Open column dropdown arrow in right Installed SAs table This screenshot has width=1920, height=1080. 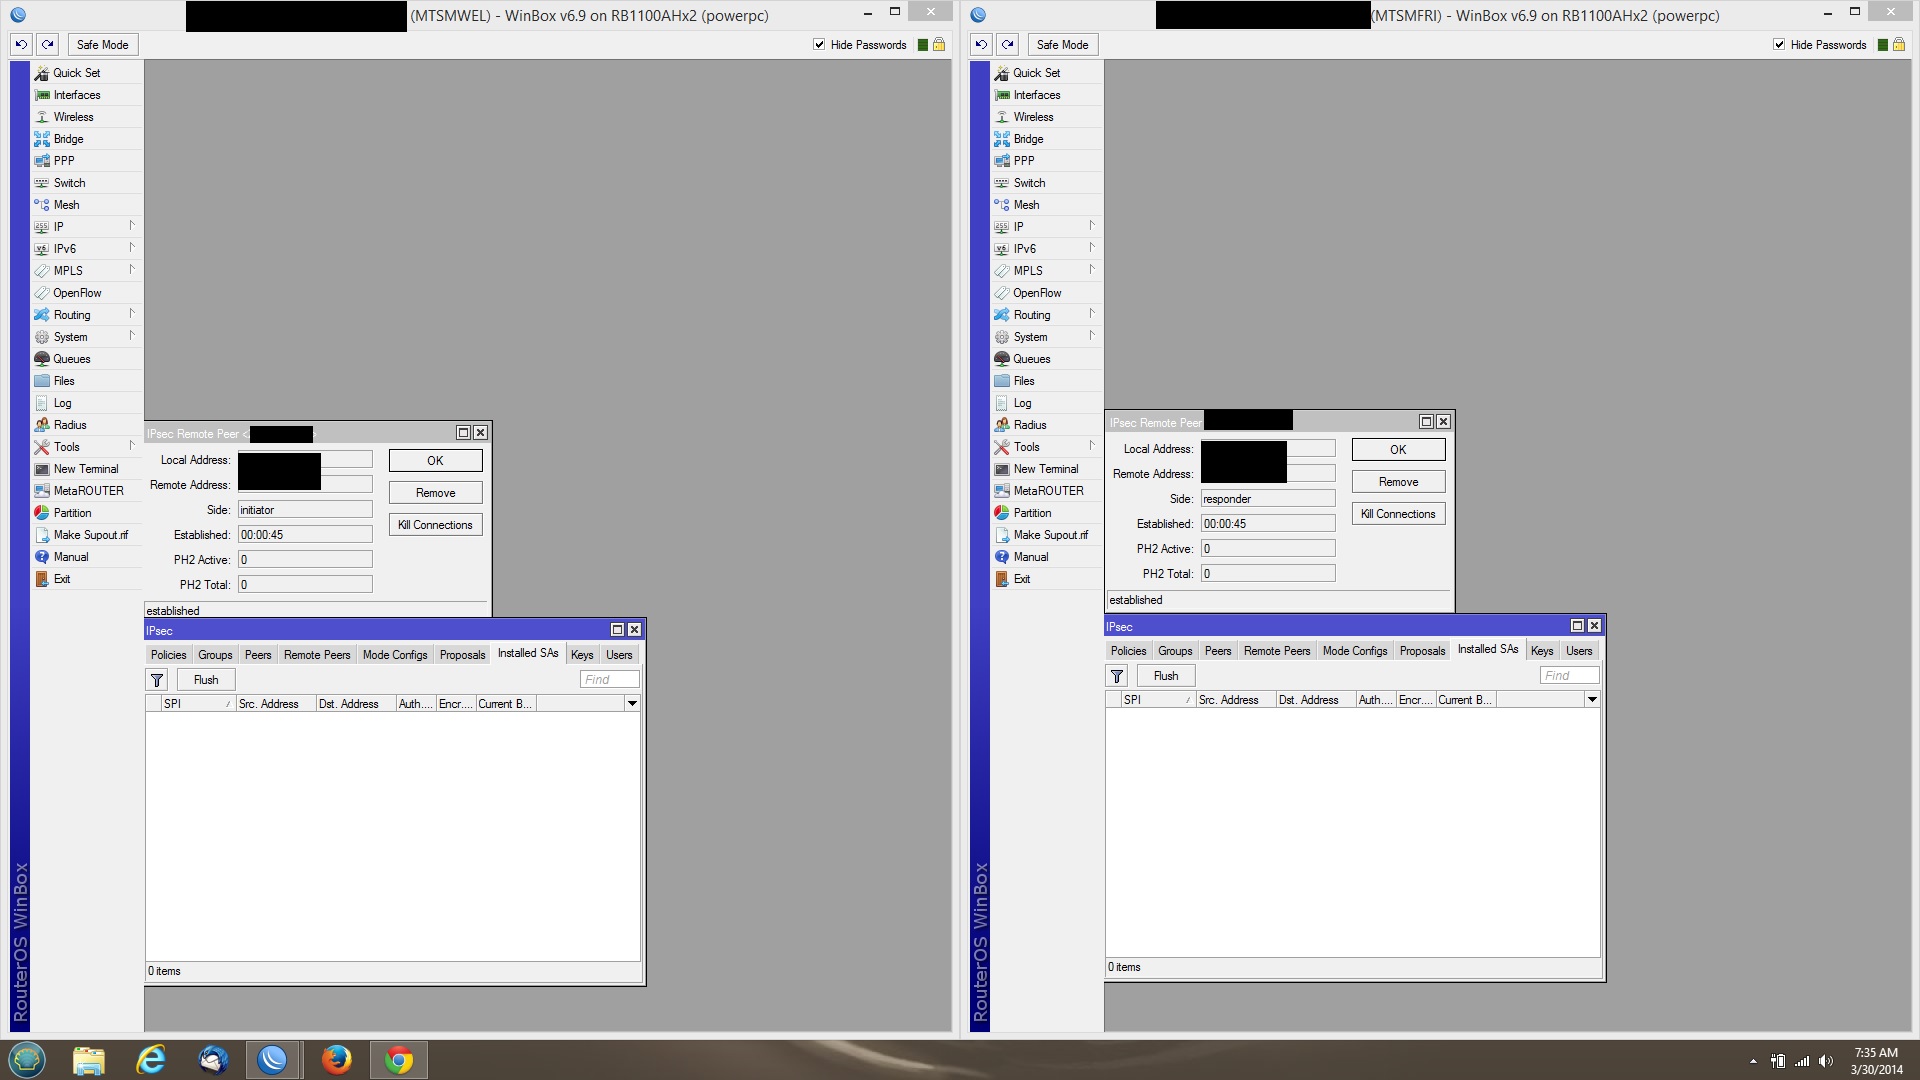pyautogui.click(x=1592, y=700)
